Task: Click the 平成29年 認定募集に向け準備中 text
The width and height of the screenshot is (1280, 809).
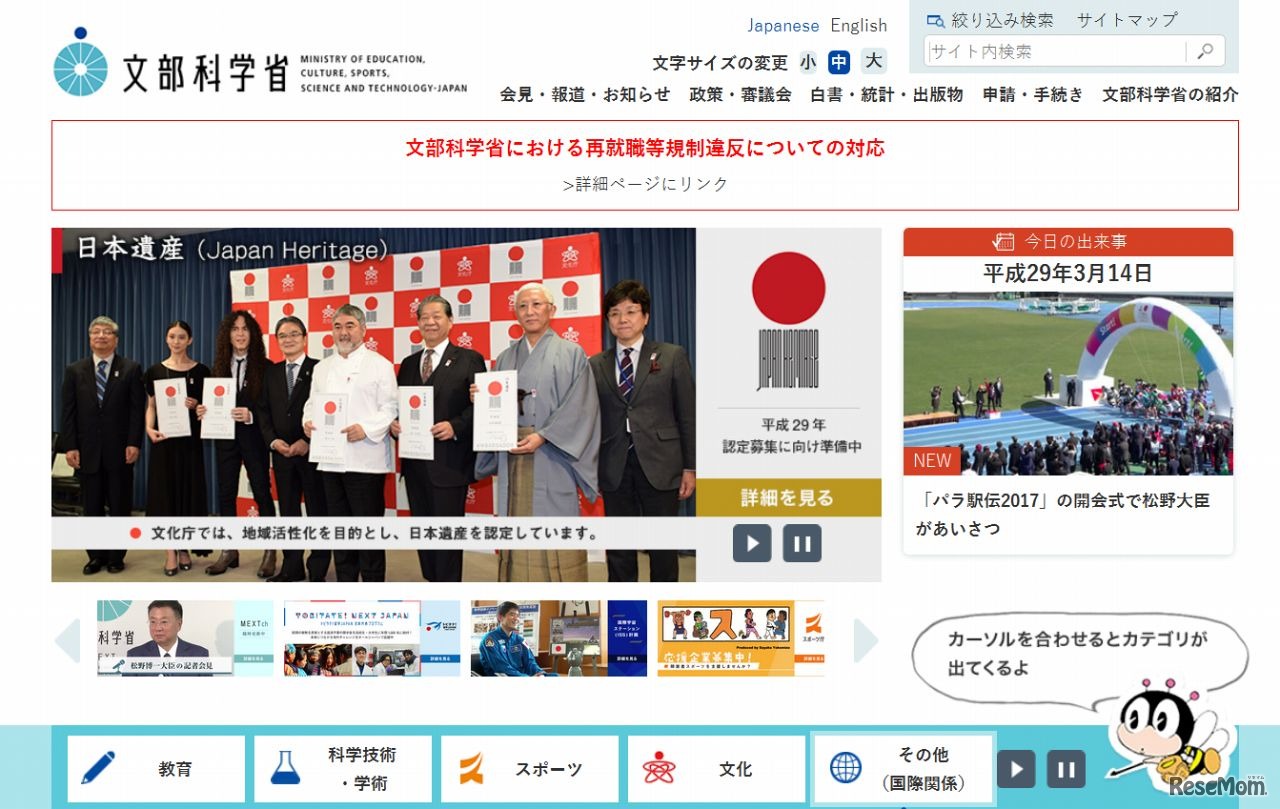Action: click(x=792, y=435)
